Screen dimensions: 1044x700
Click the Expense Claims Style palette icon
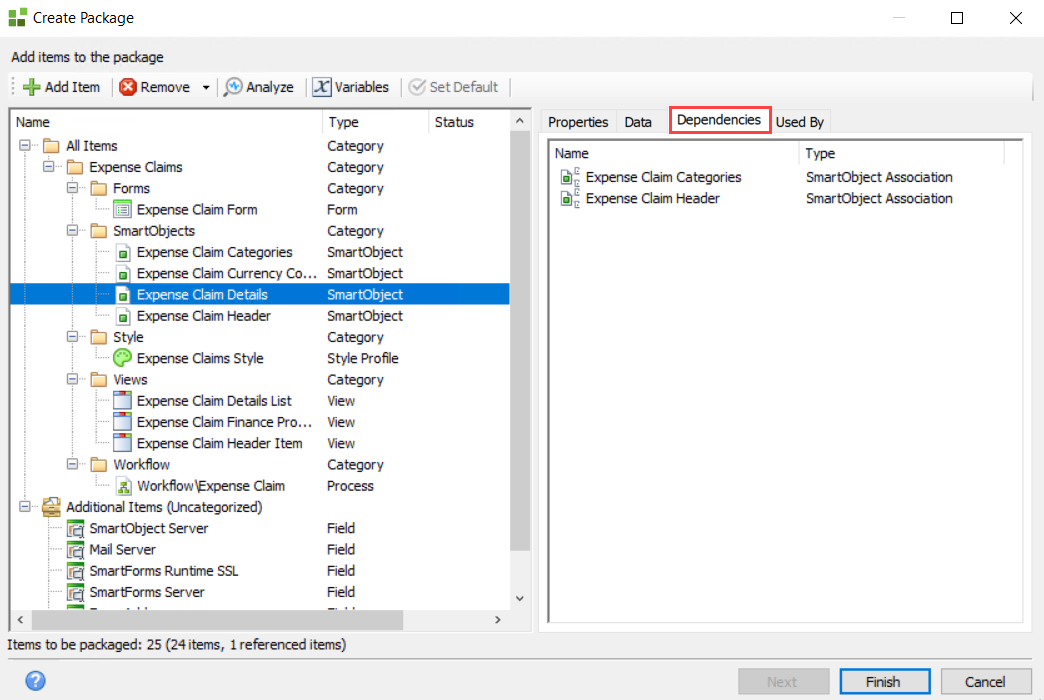(123, 358)
